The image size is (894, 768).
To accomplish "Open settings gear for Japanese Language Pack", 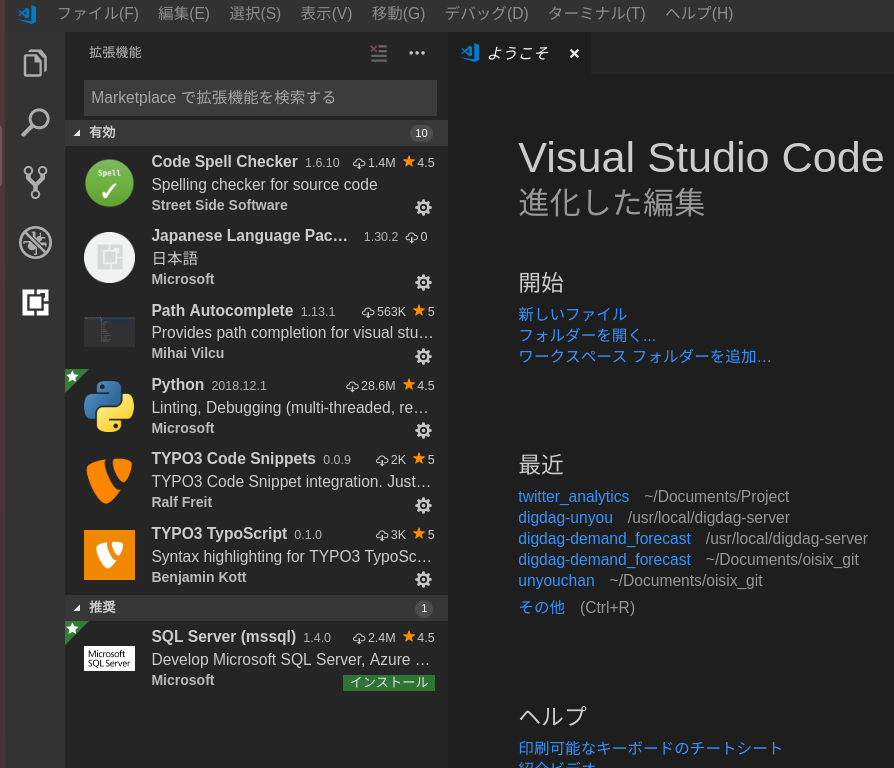I will pyautogui.click(x=423, y=282).
